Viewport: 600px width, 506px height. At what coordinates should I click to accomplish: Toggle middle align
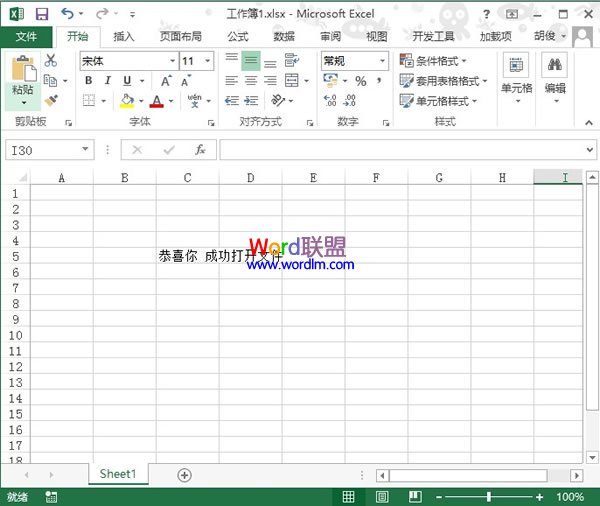tap(251, 60)
